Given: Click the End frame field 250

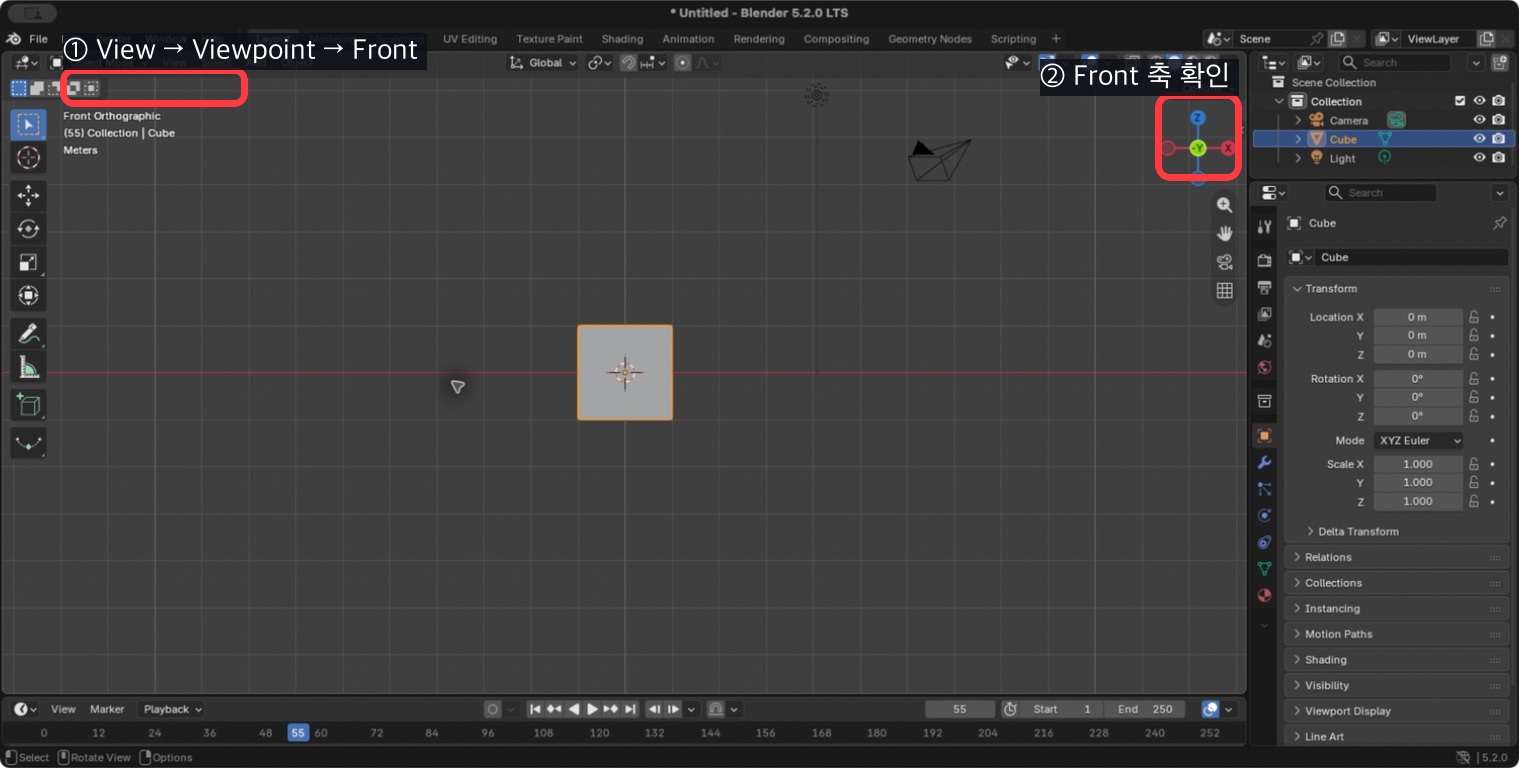Looking at the screenshot, I should pyautogui.click(x=1145, y=709).
